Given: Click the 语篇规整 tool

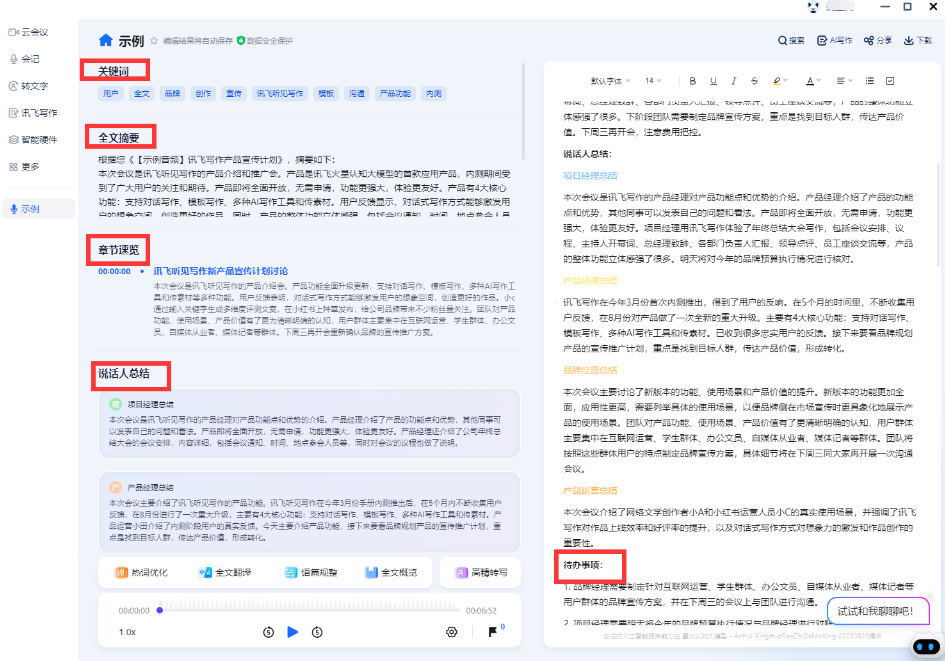Looking at the screenshot, I should point(311,572).
